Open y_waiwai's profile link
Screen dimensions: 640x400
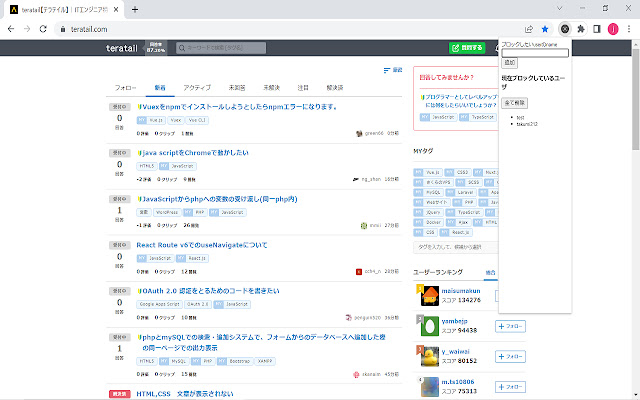tap(456, 351)
